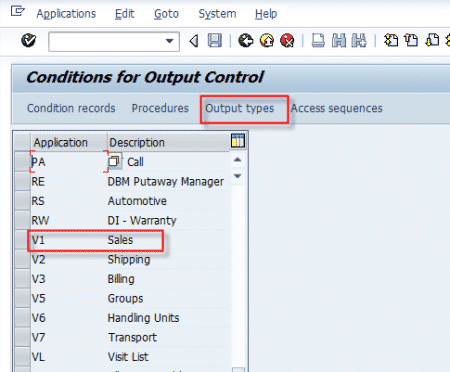Click the V2 application cell
Image resolution: width=450 pixels, height=372 pixels.
point(69,259)
